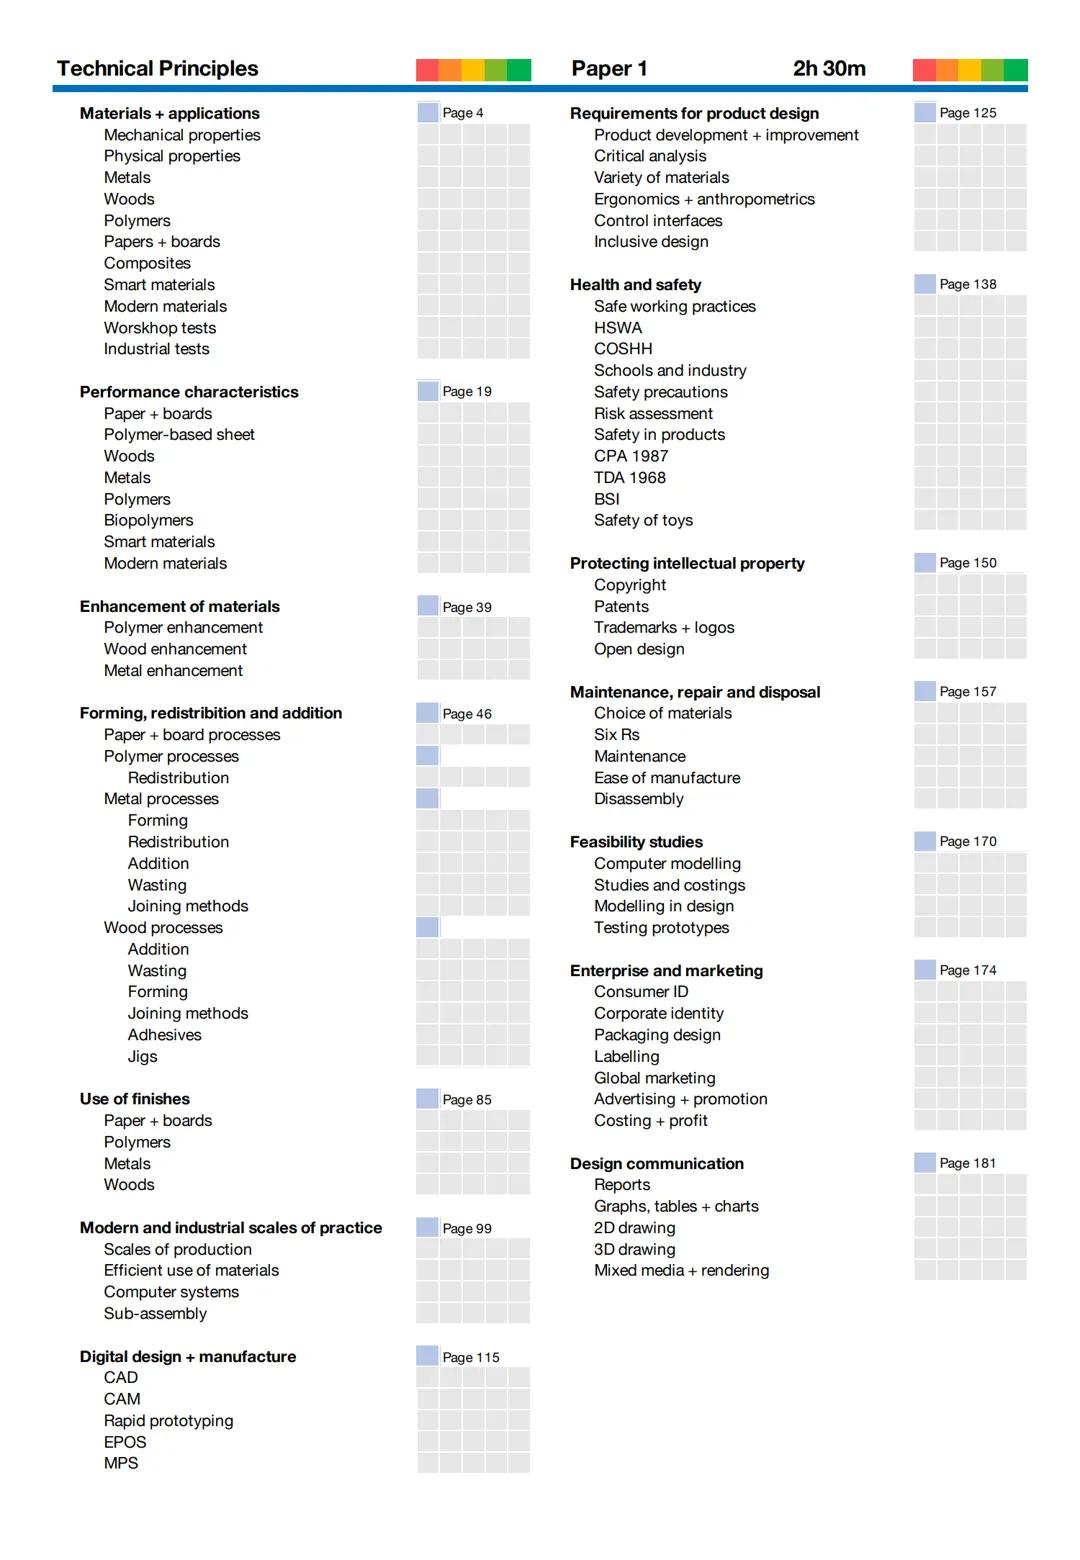The image size is (1080, 1560).
Task: Click the Technical Principles title
Action: (158, 68)
